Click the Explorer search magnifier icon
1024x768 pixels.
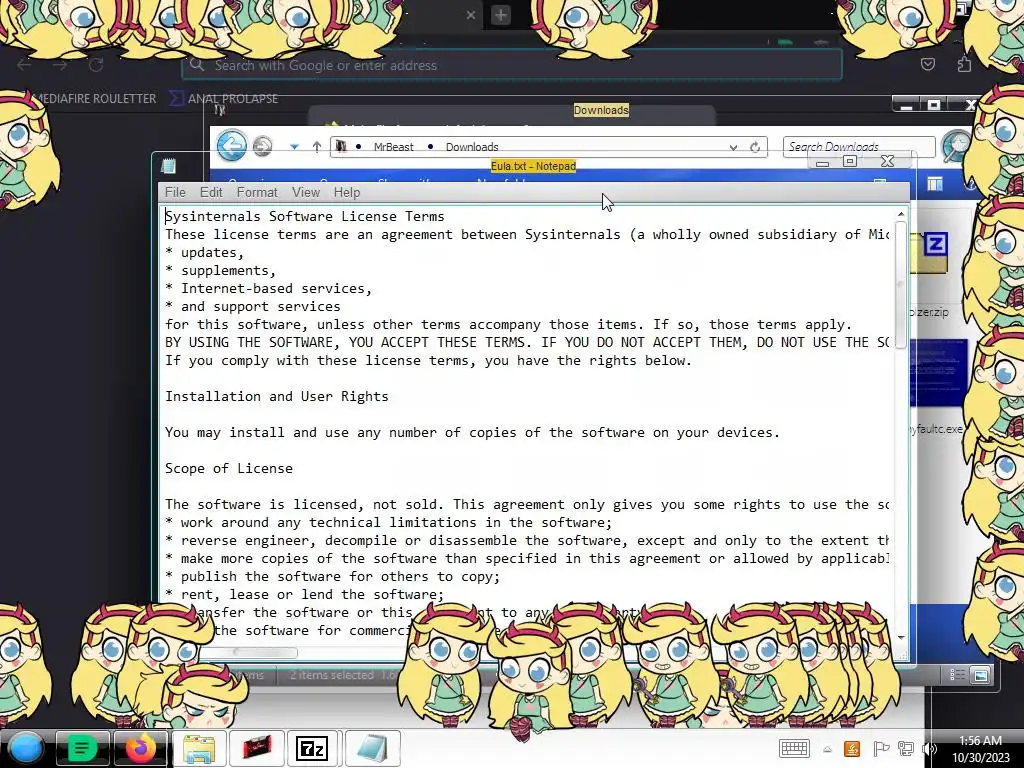pyautogui.click(x=955, y=145)
